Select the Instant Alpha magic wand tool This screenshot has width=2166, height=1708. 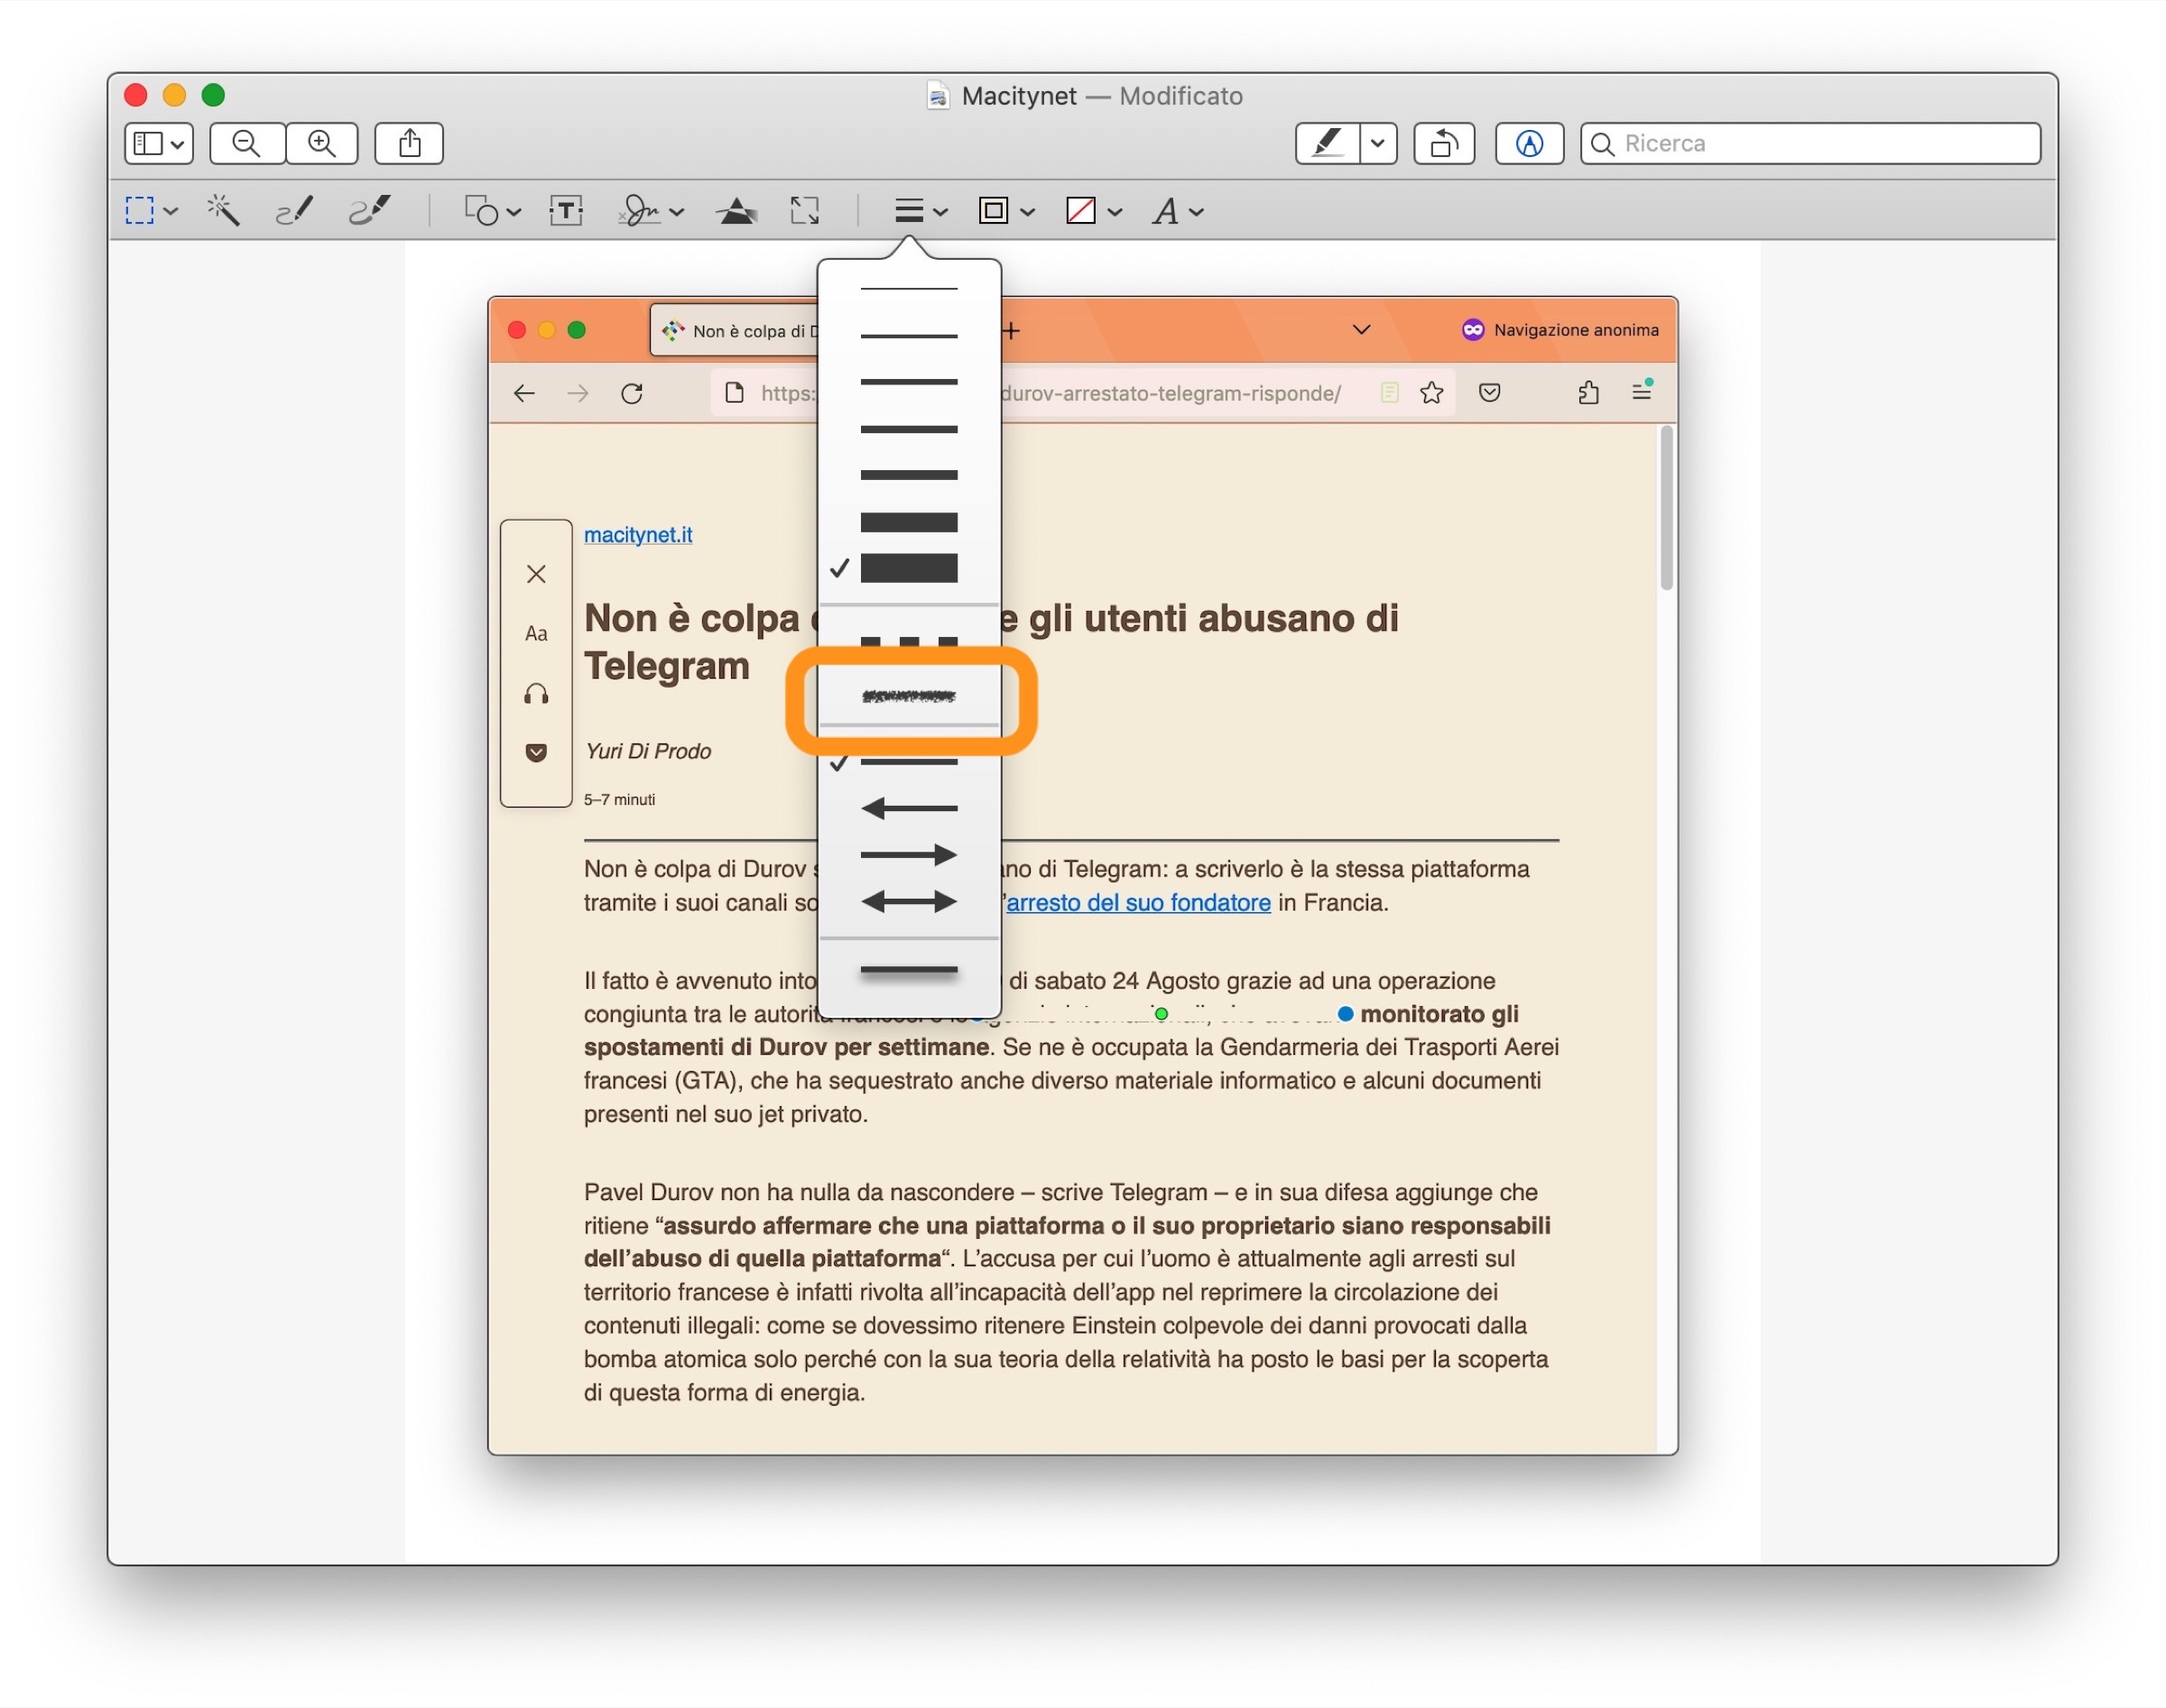(x=222, y=211)
